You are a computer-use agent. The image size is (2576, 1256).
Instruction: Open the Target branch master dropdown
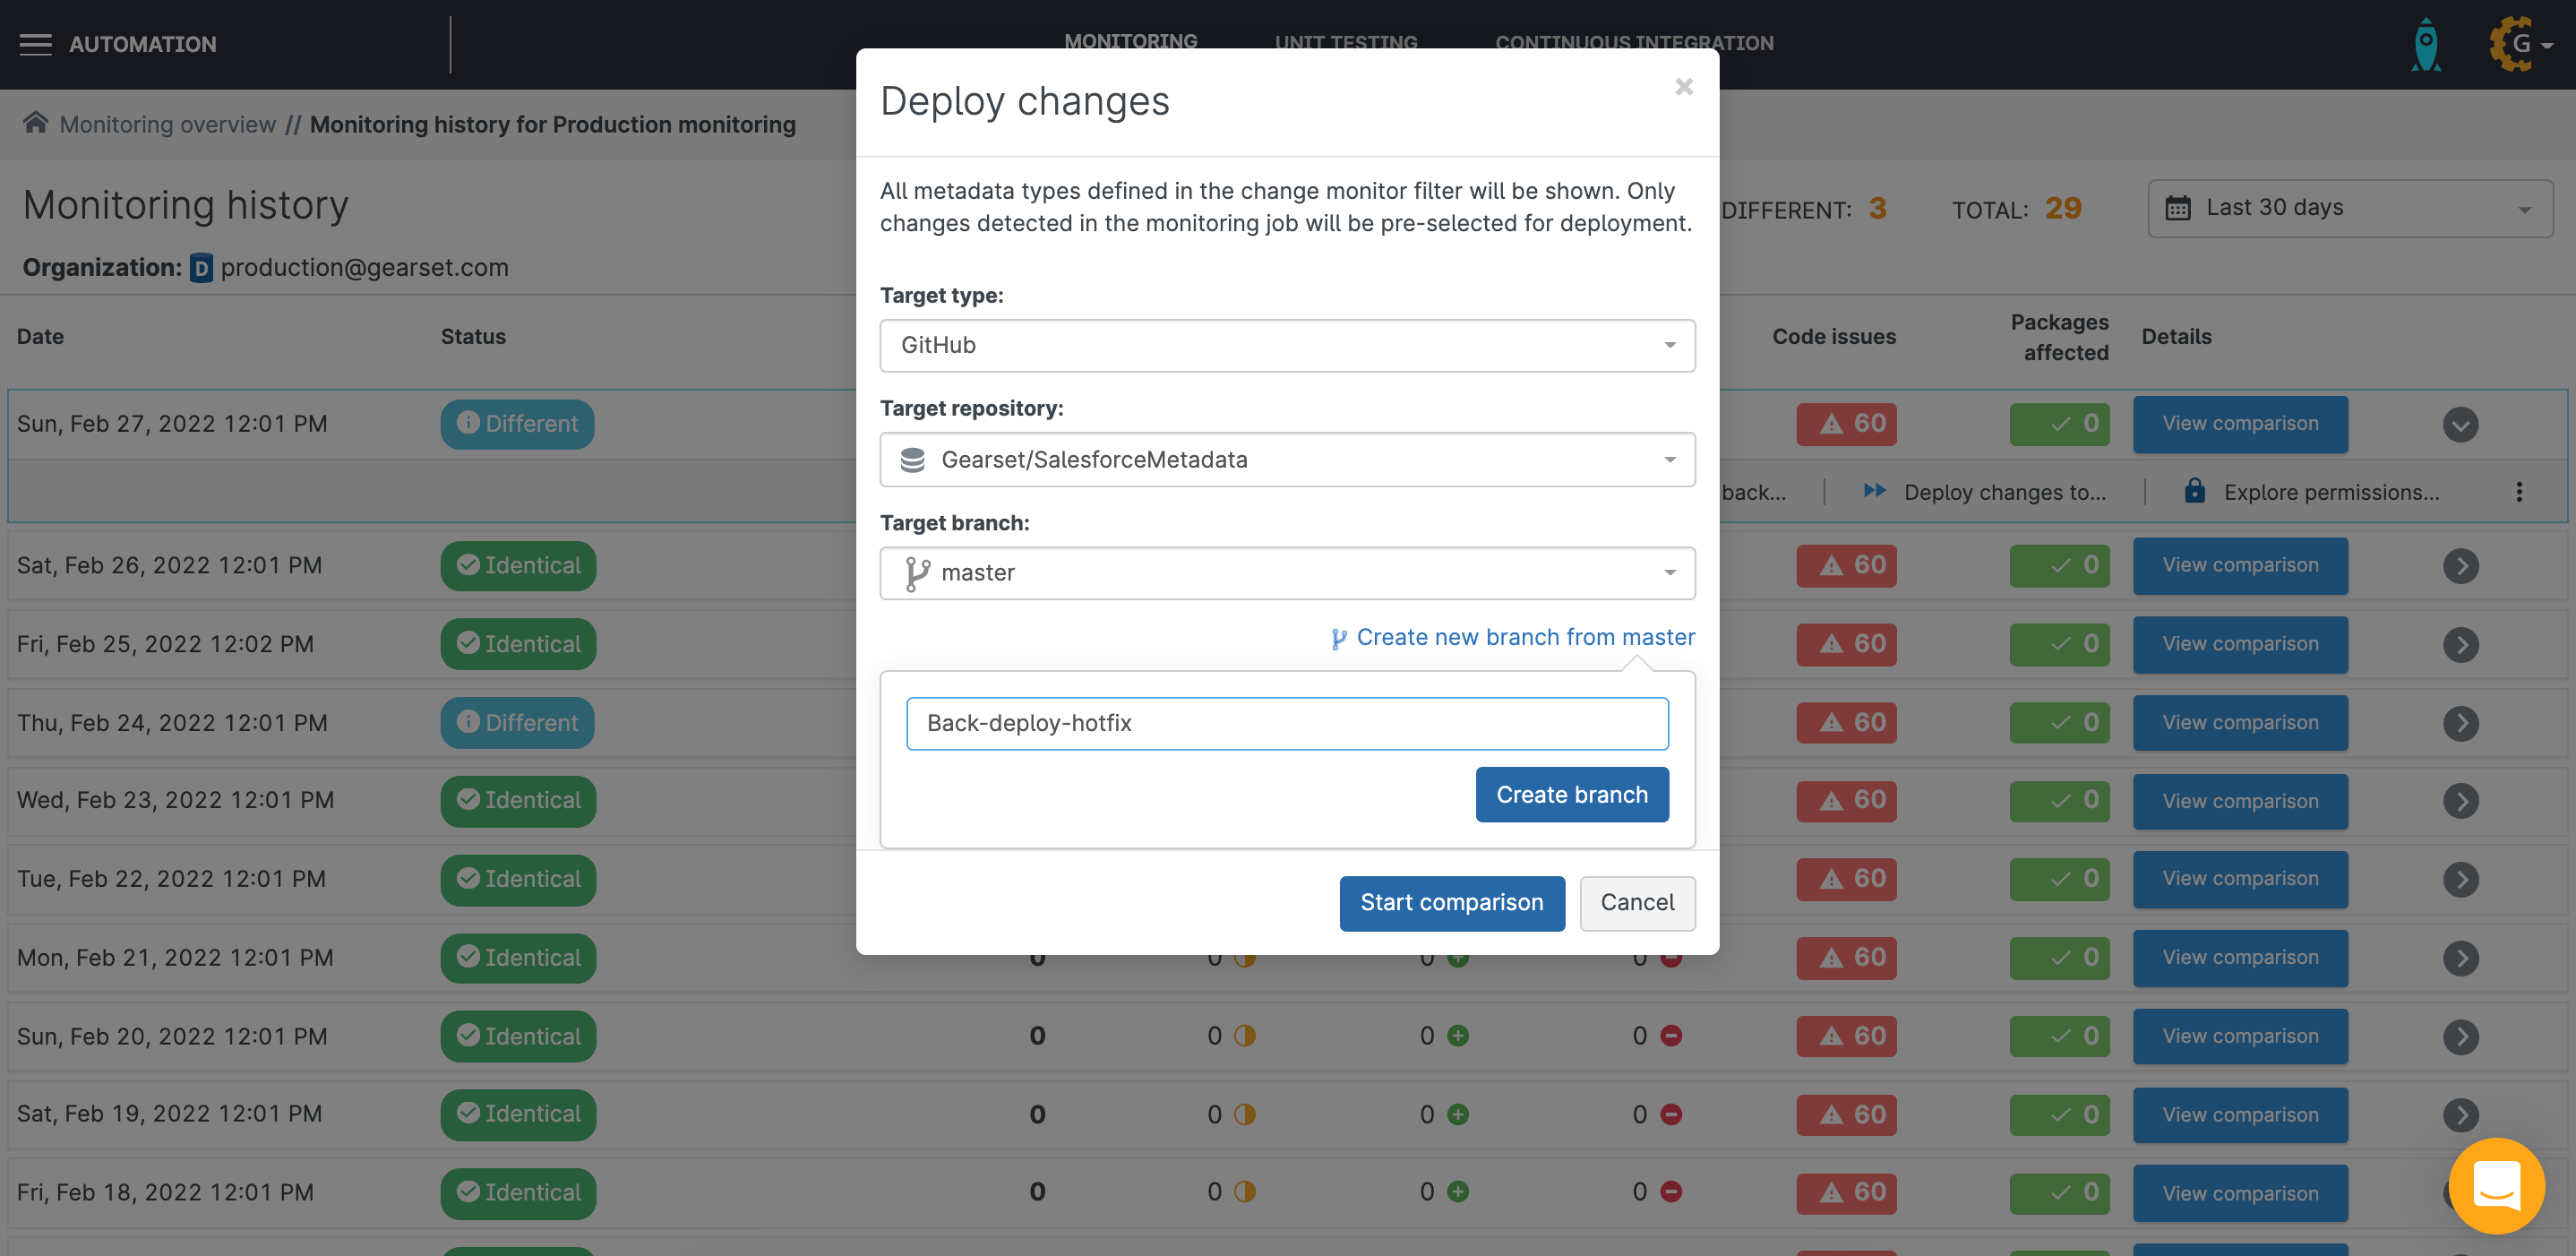pyautogui.click(x=1286, y=573)
